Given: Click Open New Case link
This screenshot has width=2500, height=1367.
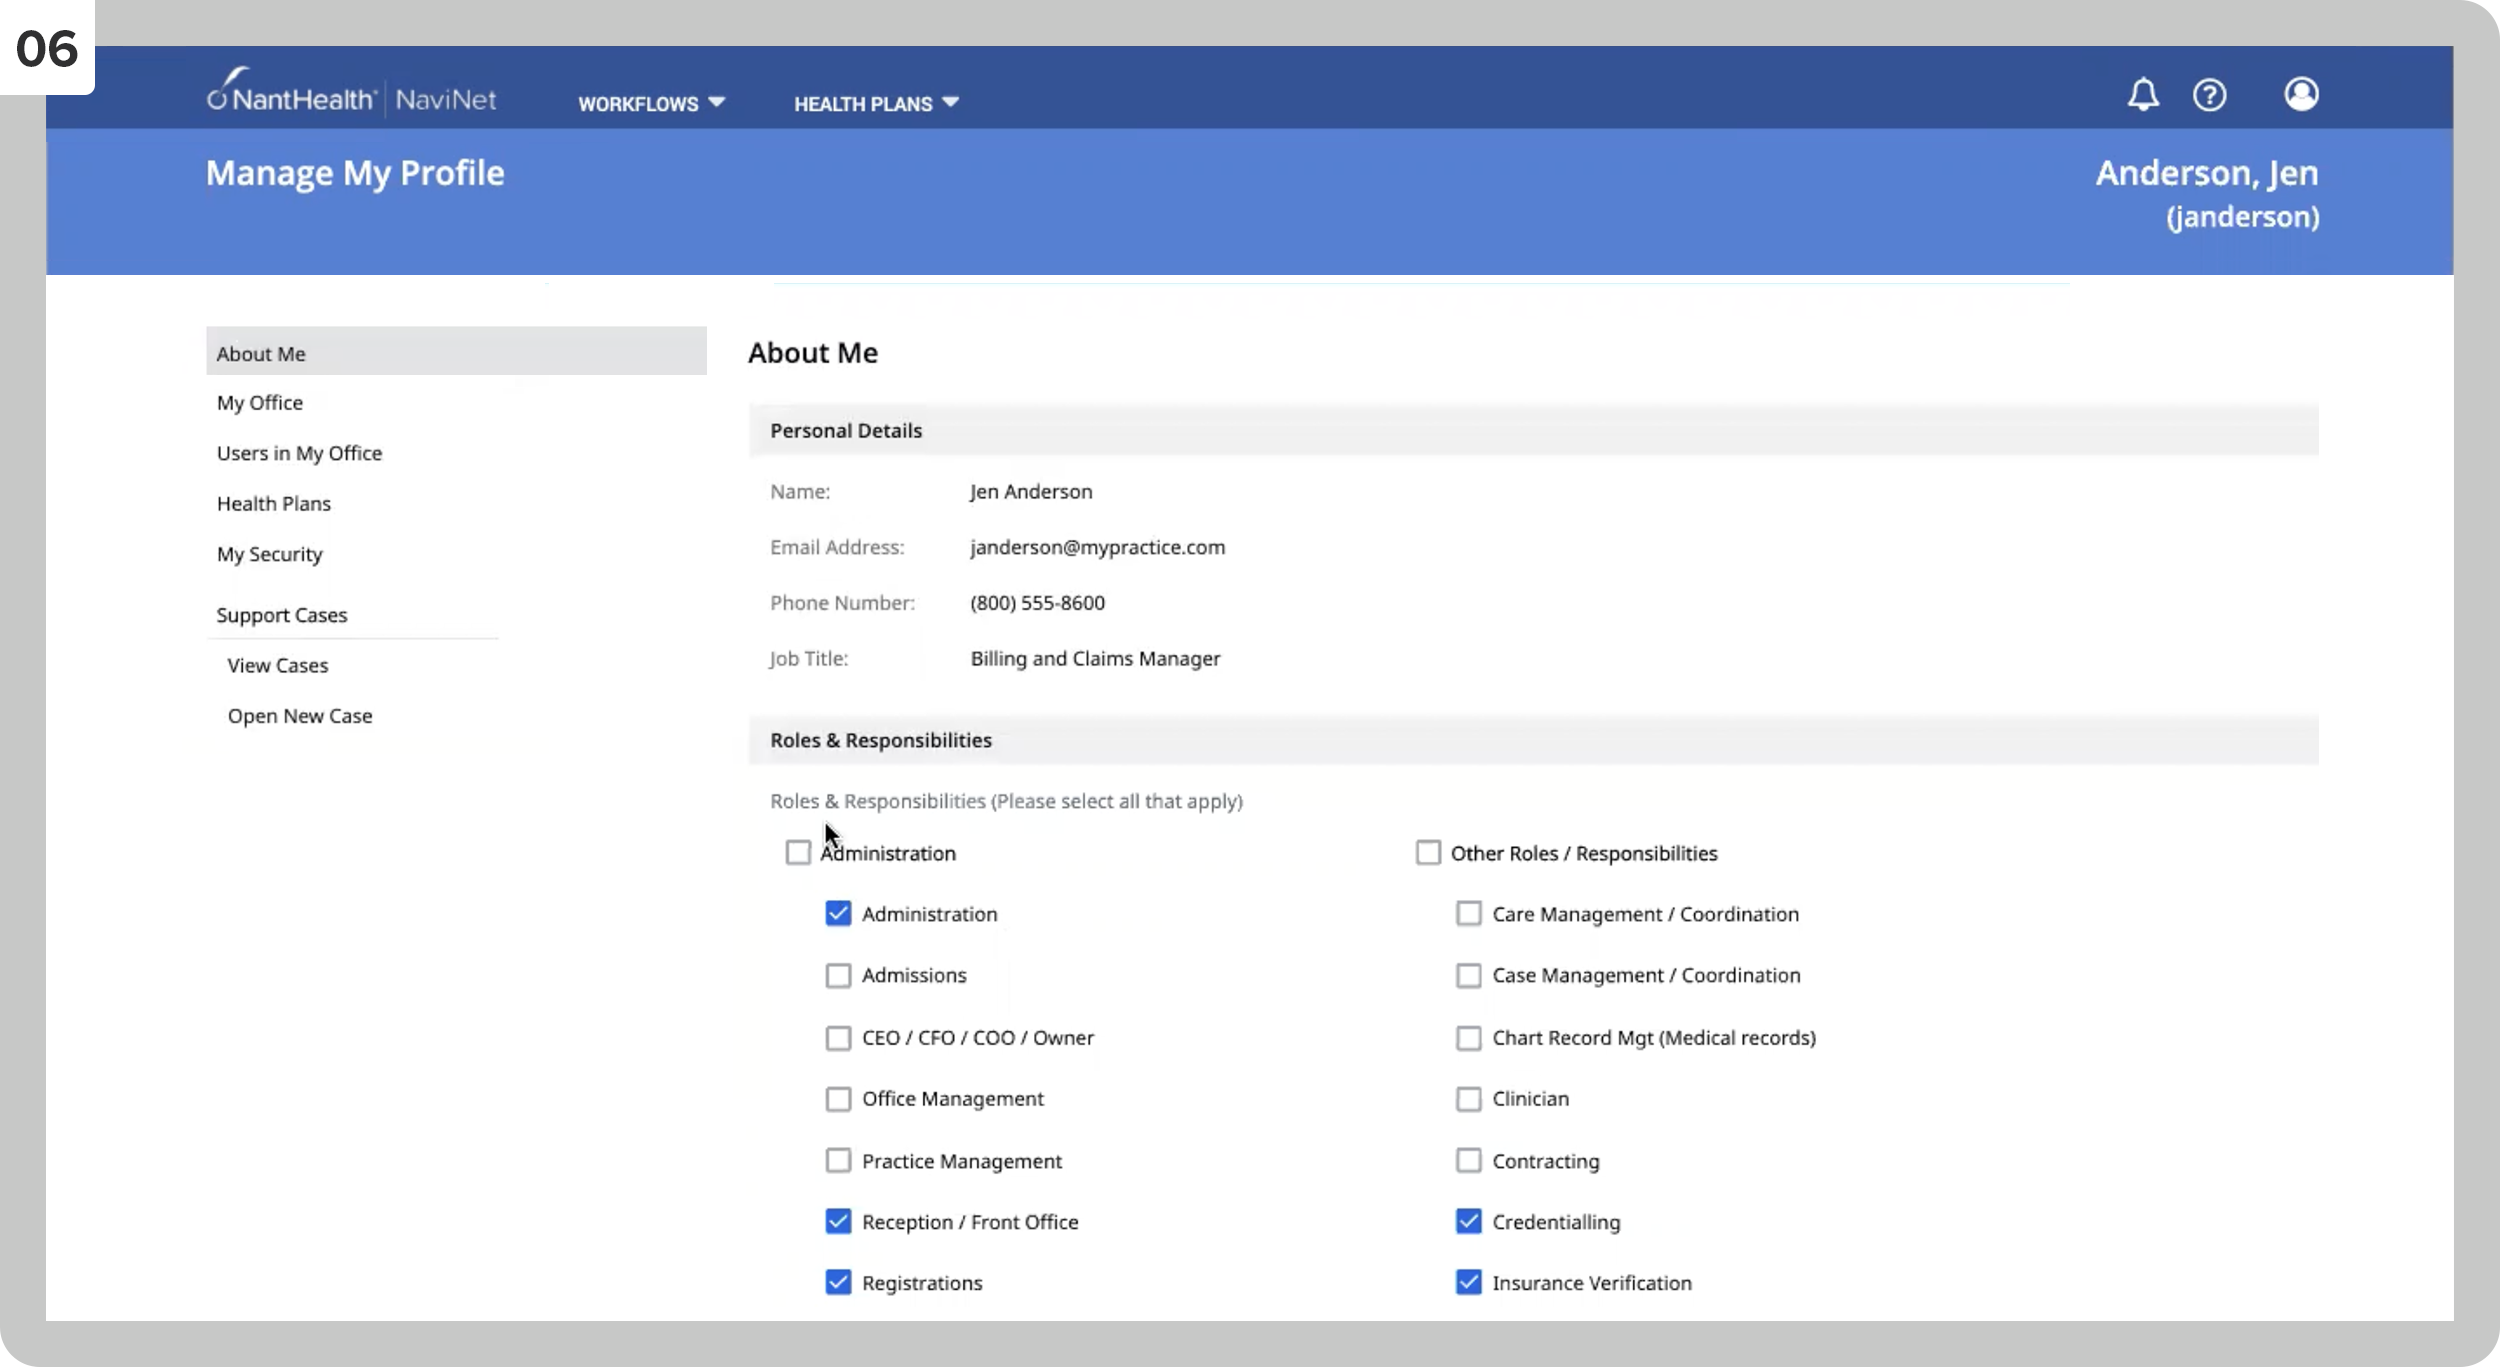Looking at the screenshot, I should (299, 716).
